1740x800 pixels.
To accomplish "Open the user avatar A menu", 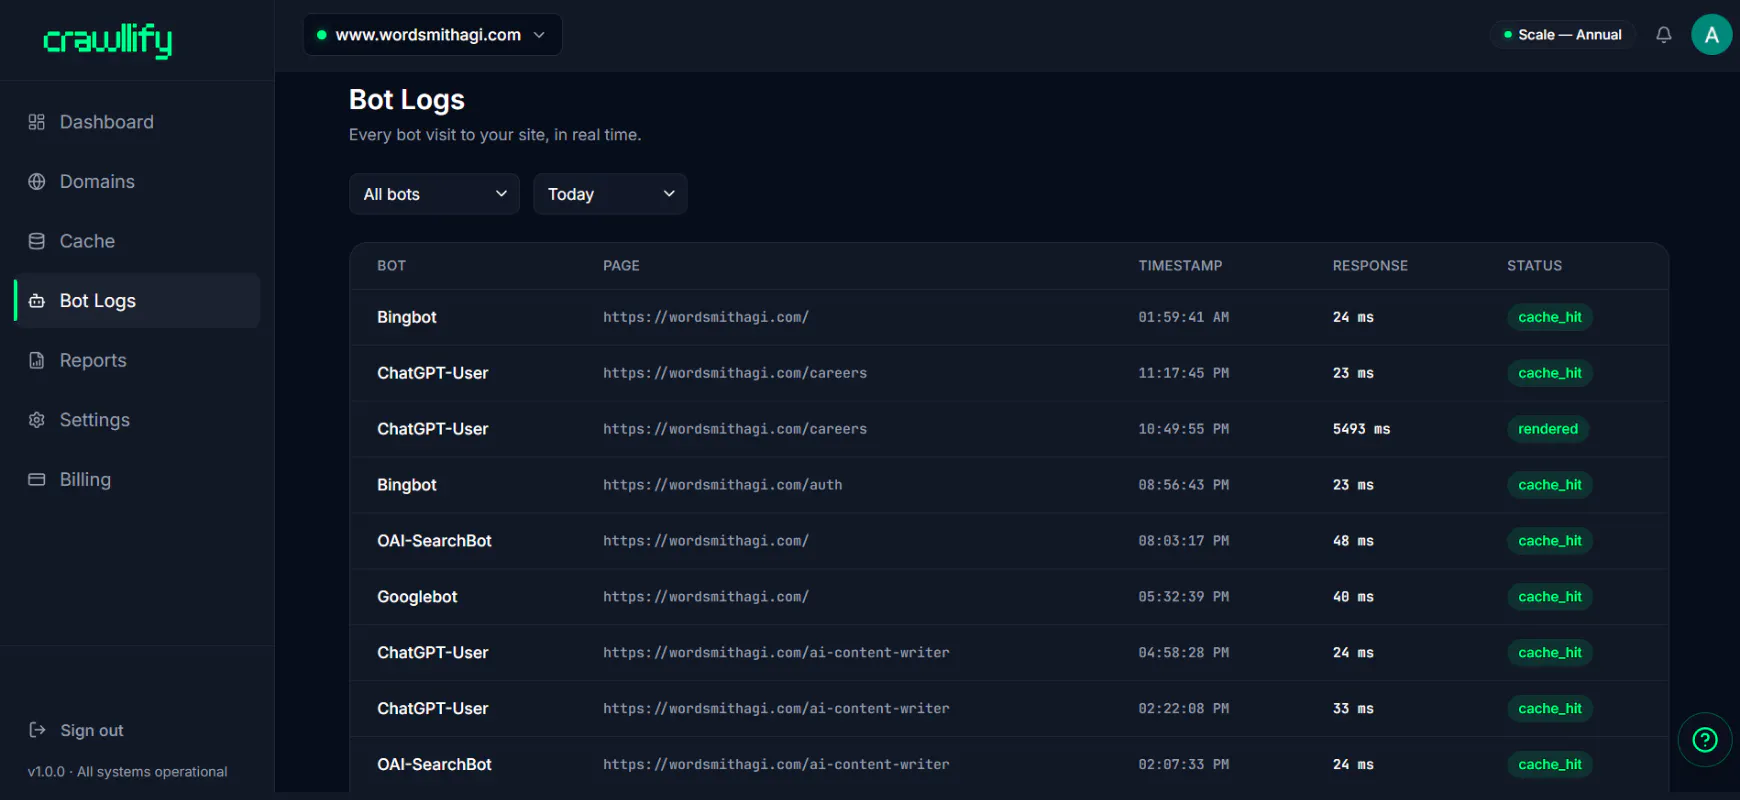I will point(1712,35).
